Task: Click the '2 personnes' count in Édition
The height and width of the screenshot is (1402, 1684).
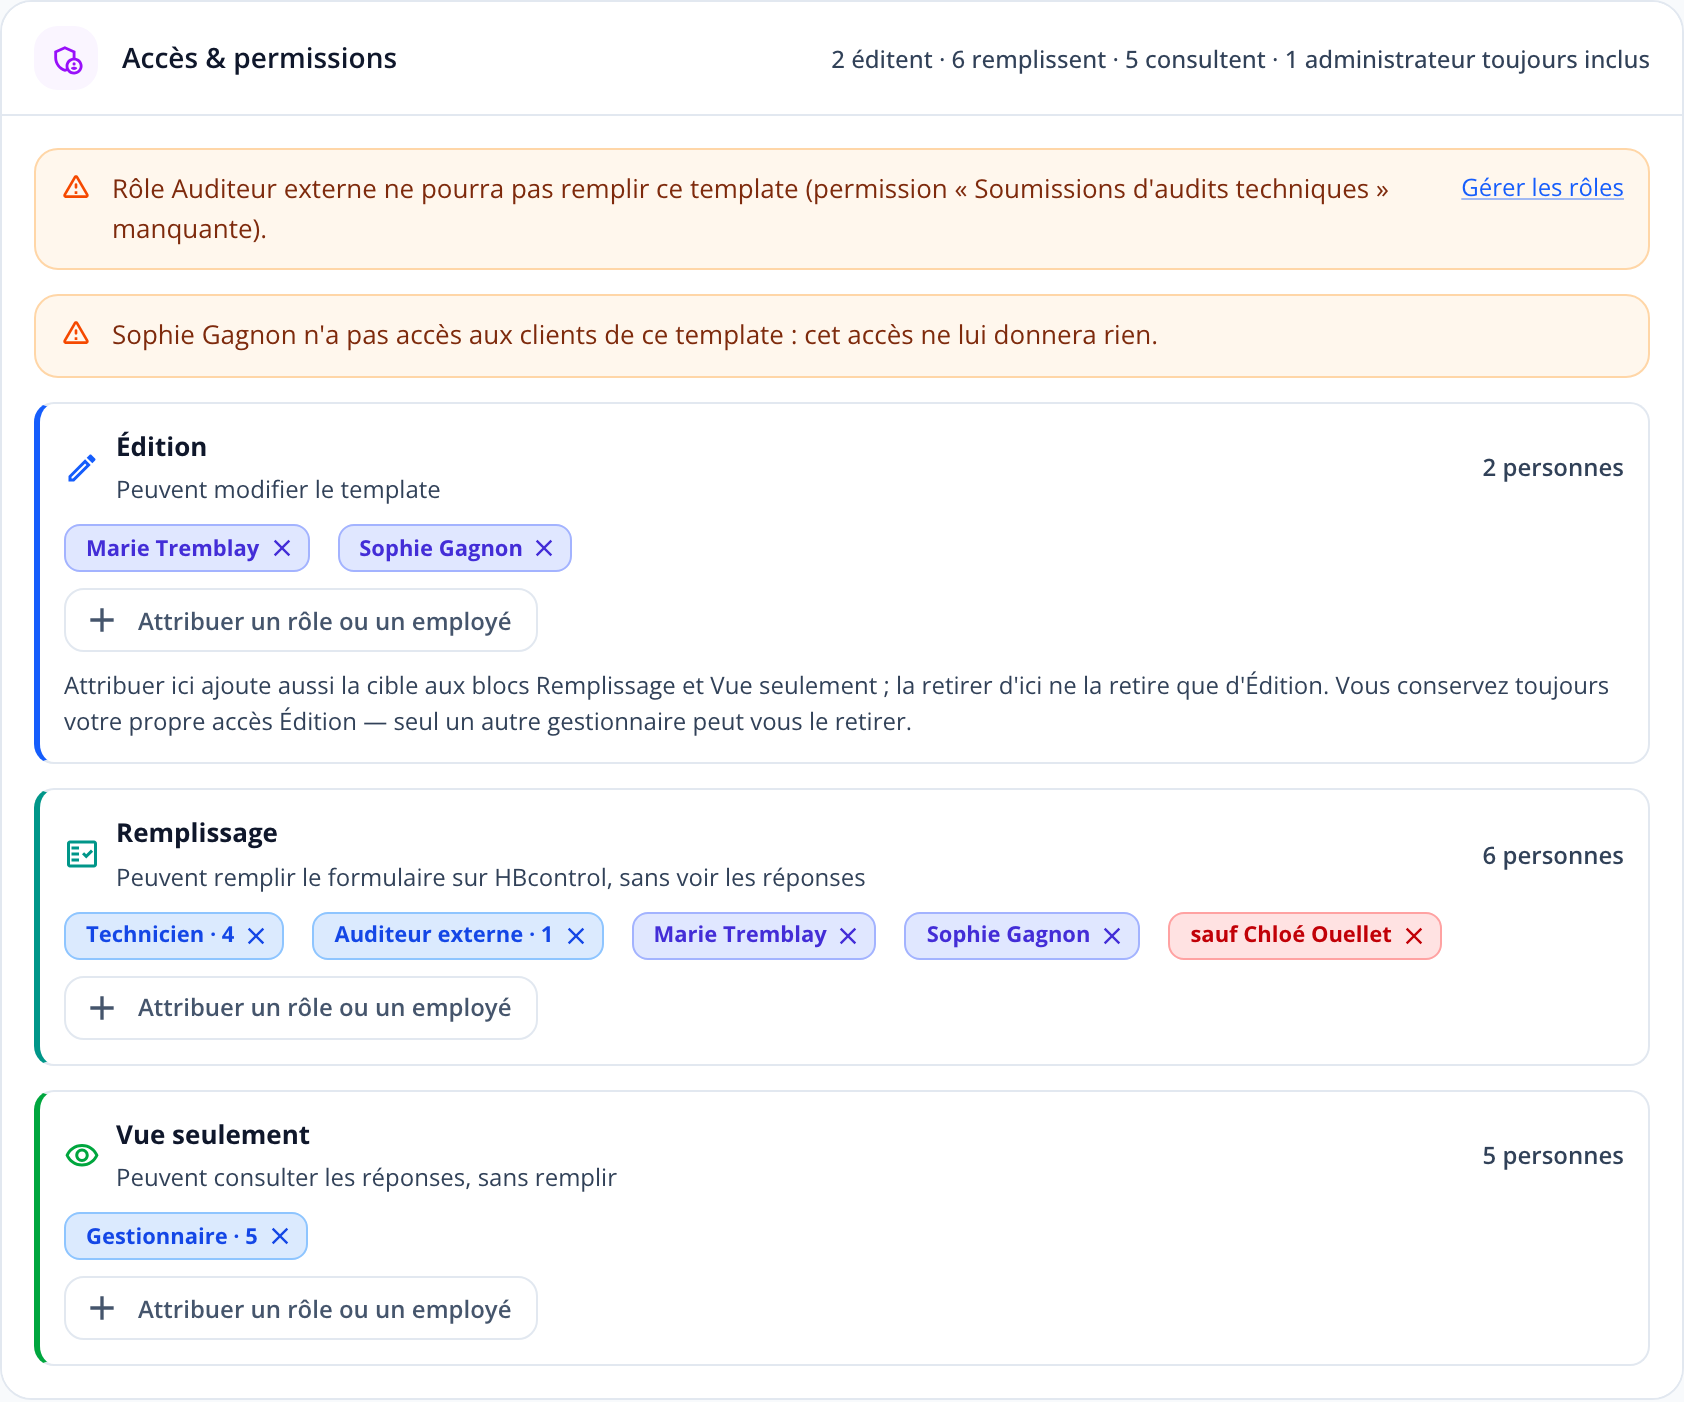Action: coord(1553,468)
